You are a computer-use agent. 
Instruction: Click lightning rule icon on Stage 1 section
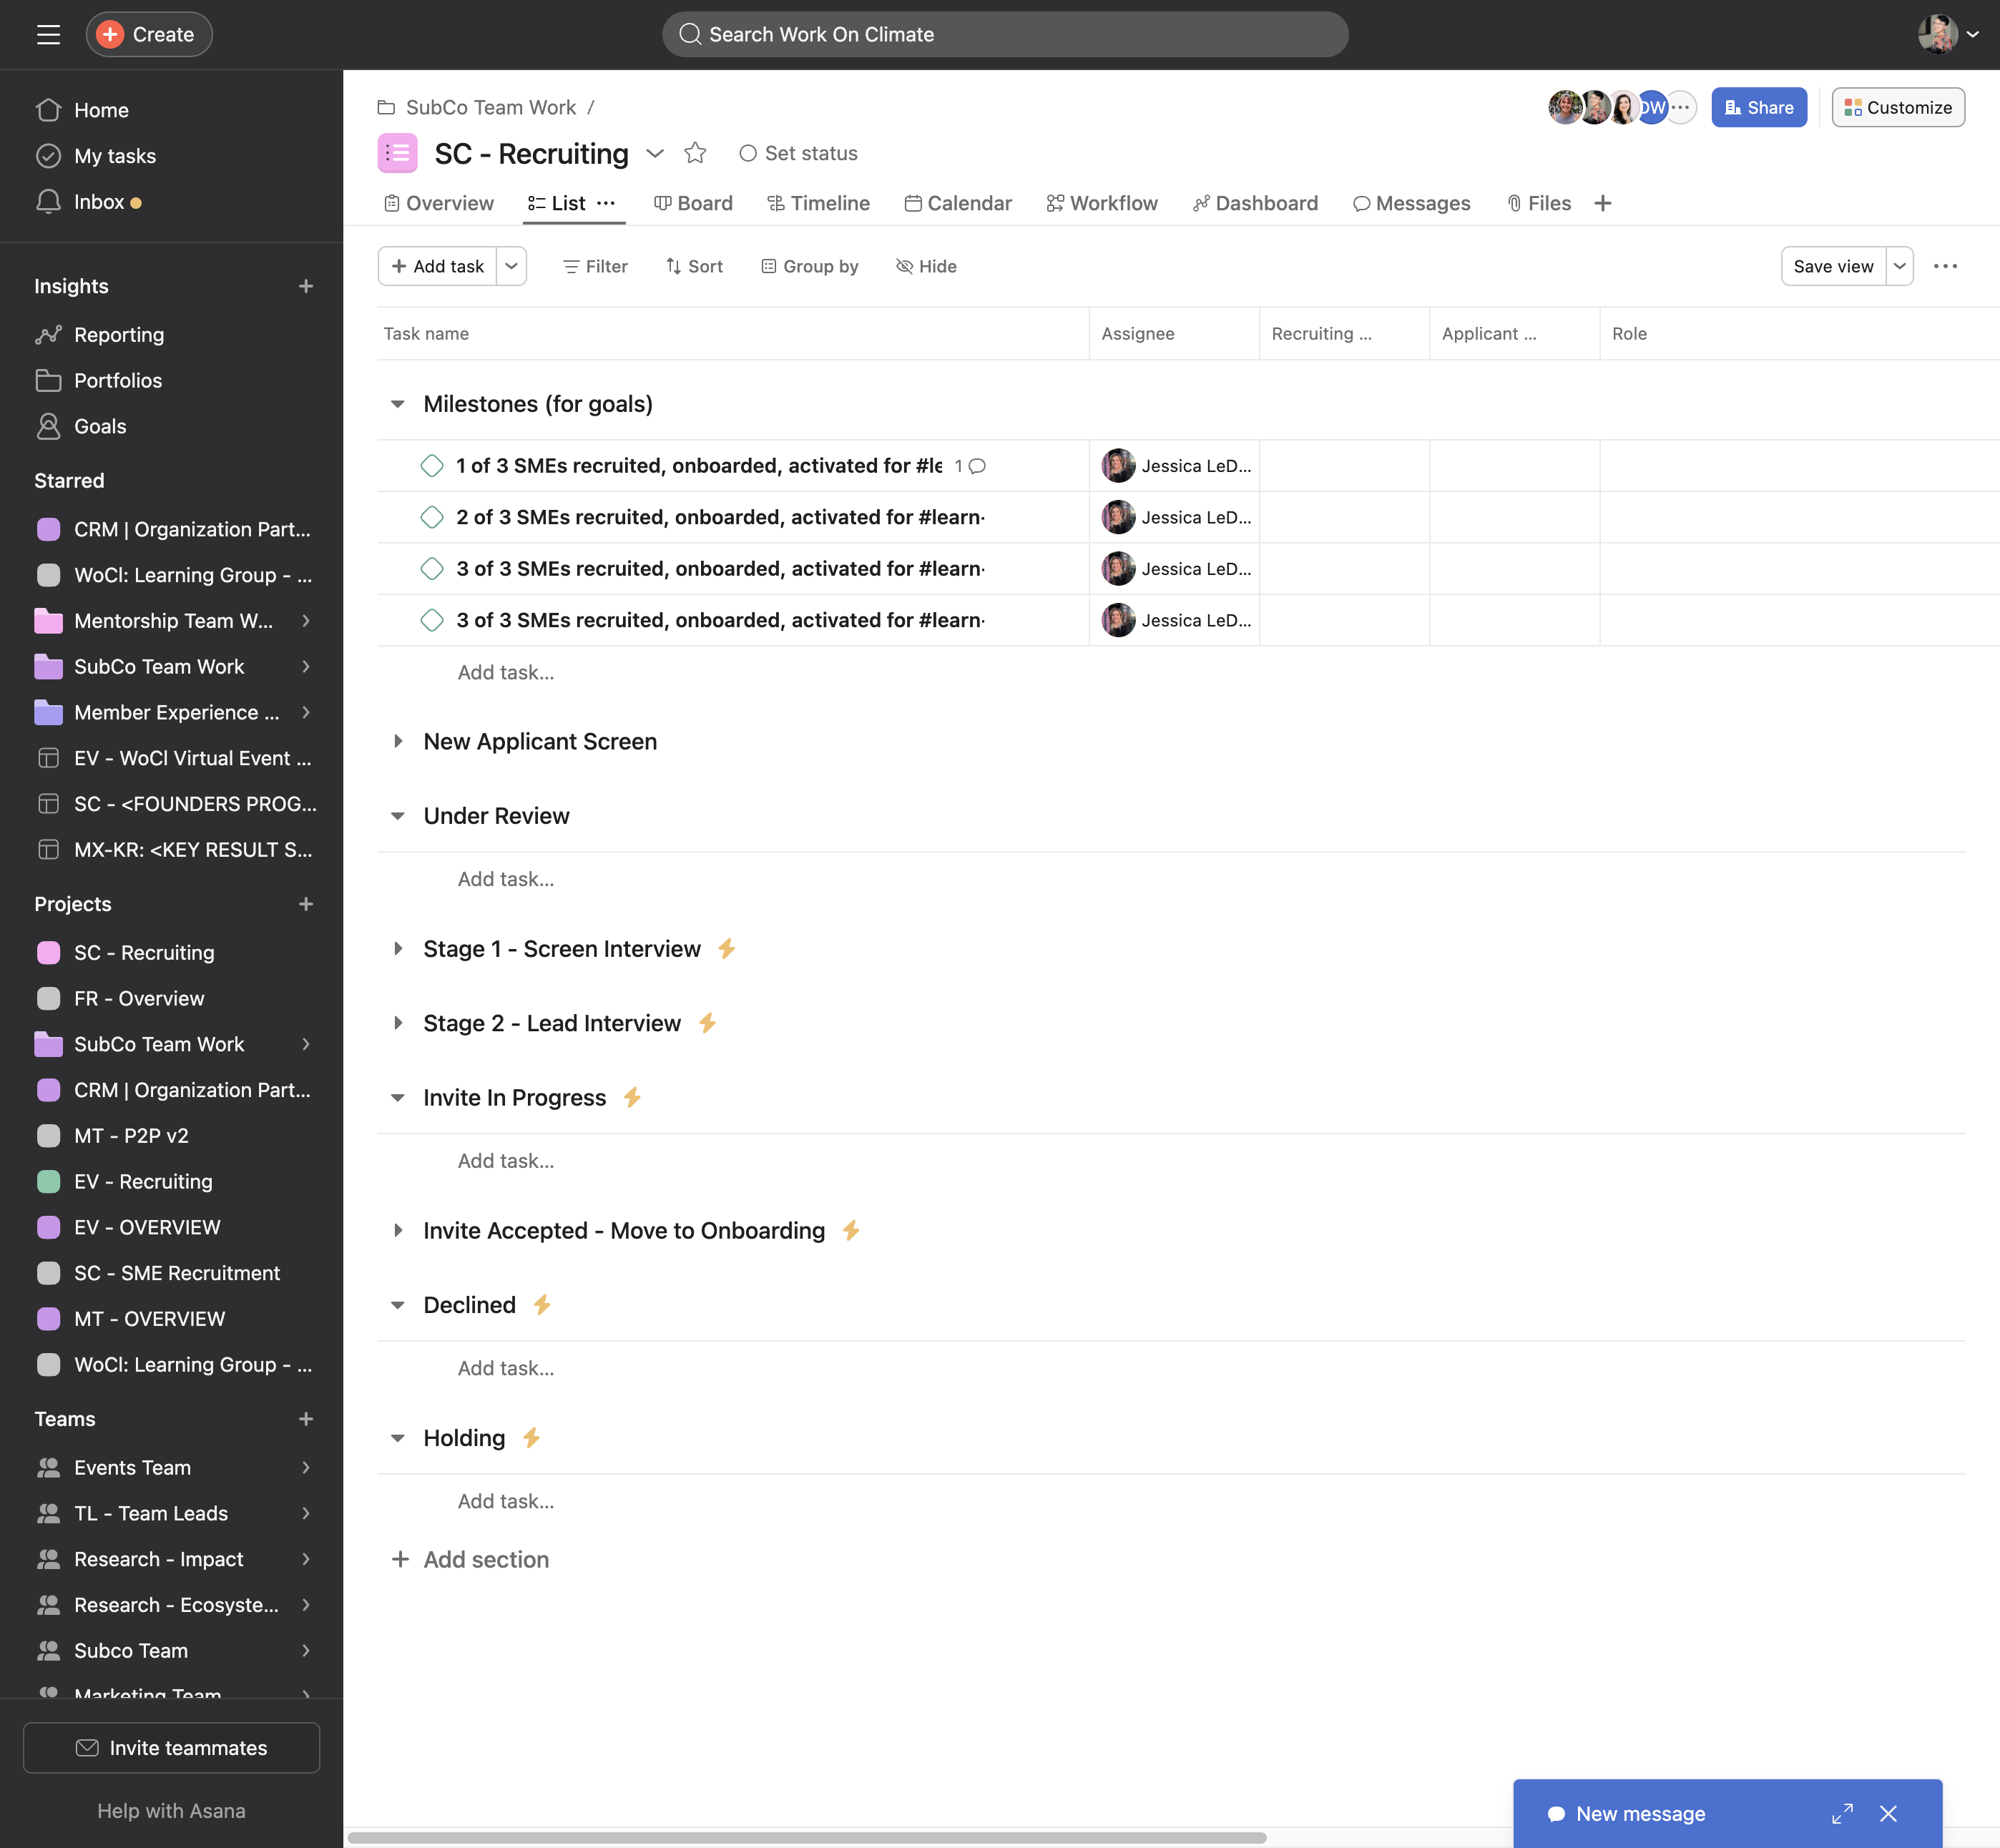click(x=727, y=948)
